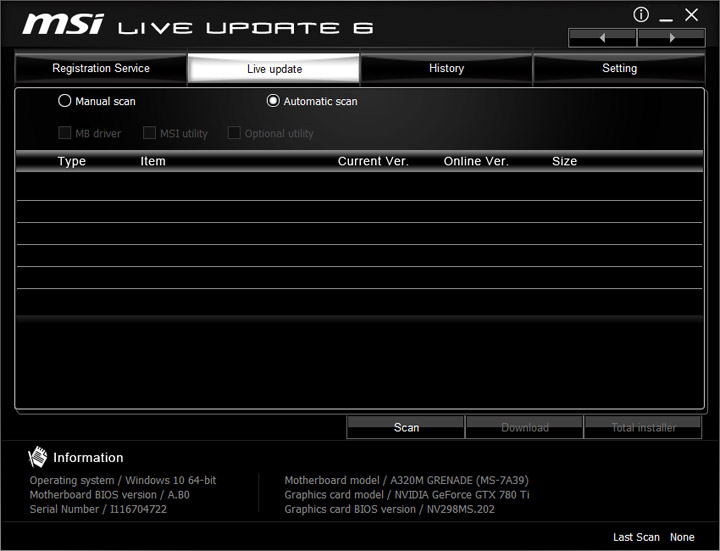Click the Size column header
The image size is (720, 551).
click(564, 161)
